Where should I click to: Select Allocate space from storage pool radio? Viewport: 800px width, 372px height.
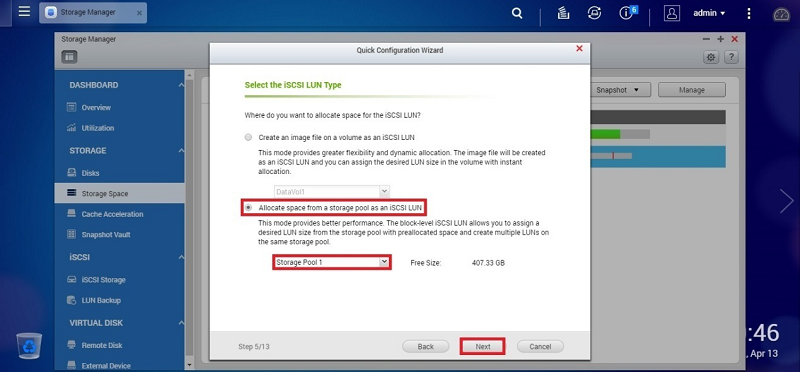point(248,208)
